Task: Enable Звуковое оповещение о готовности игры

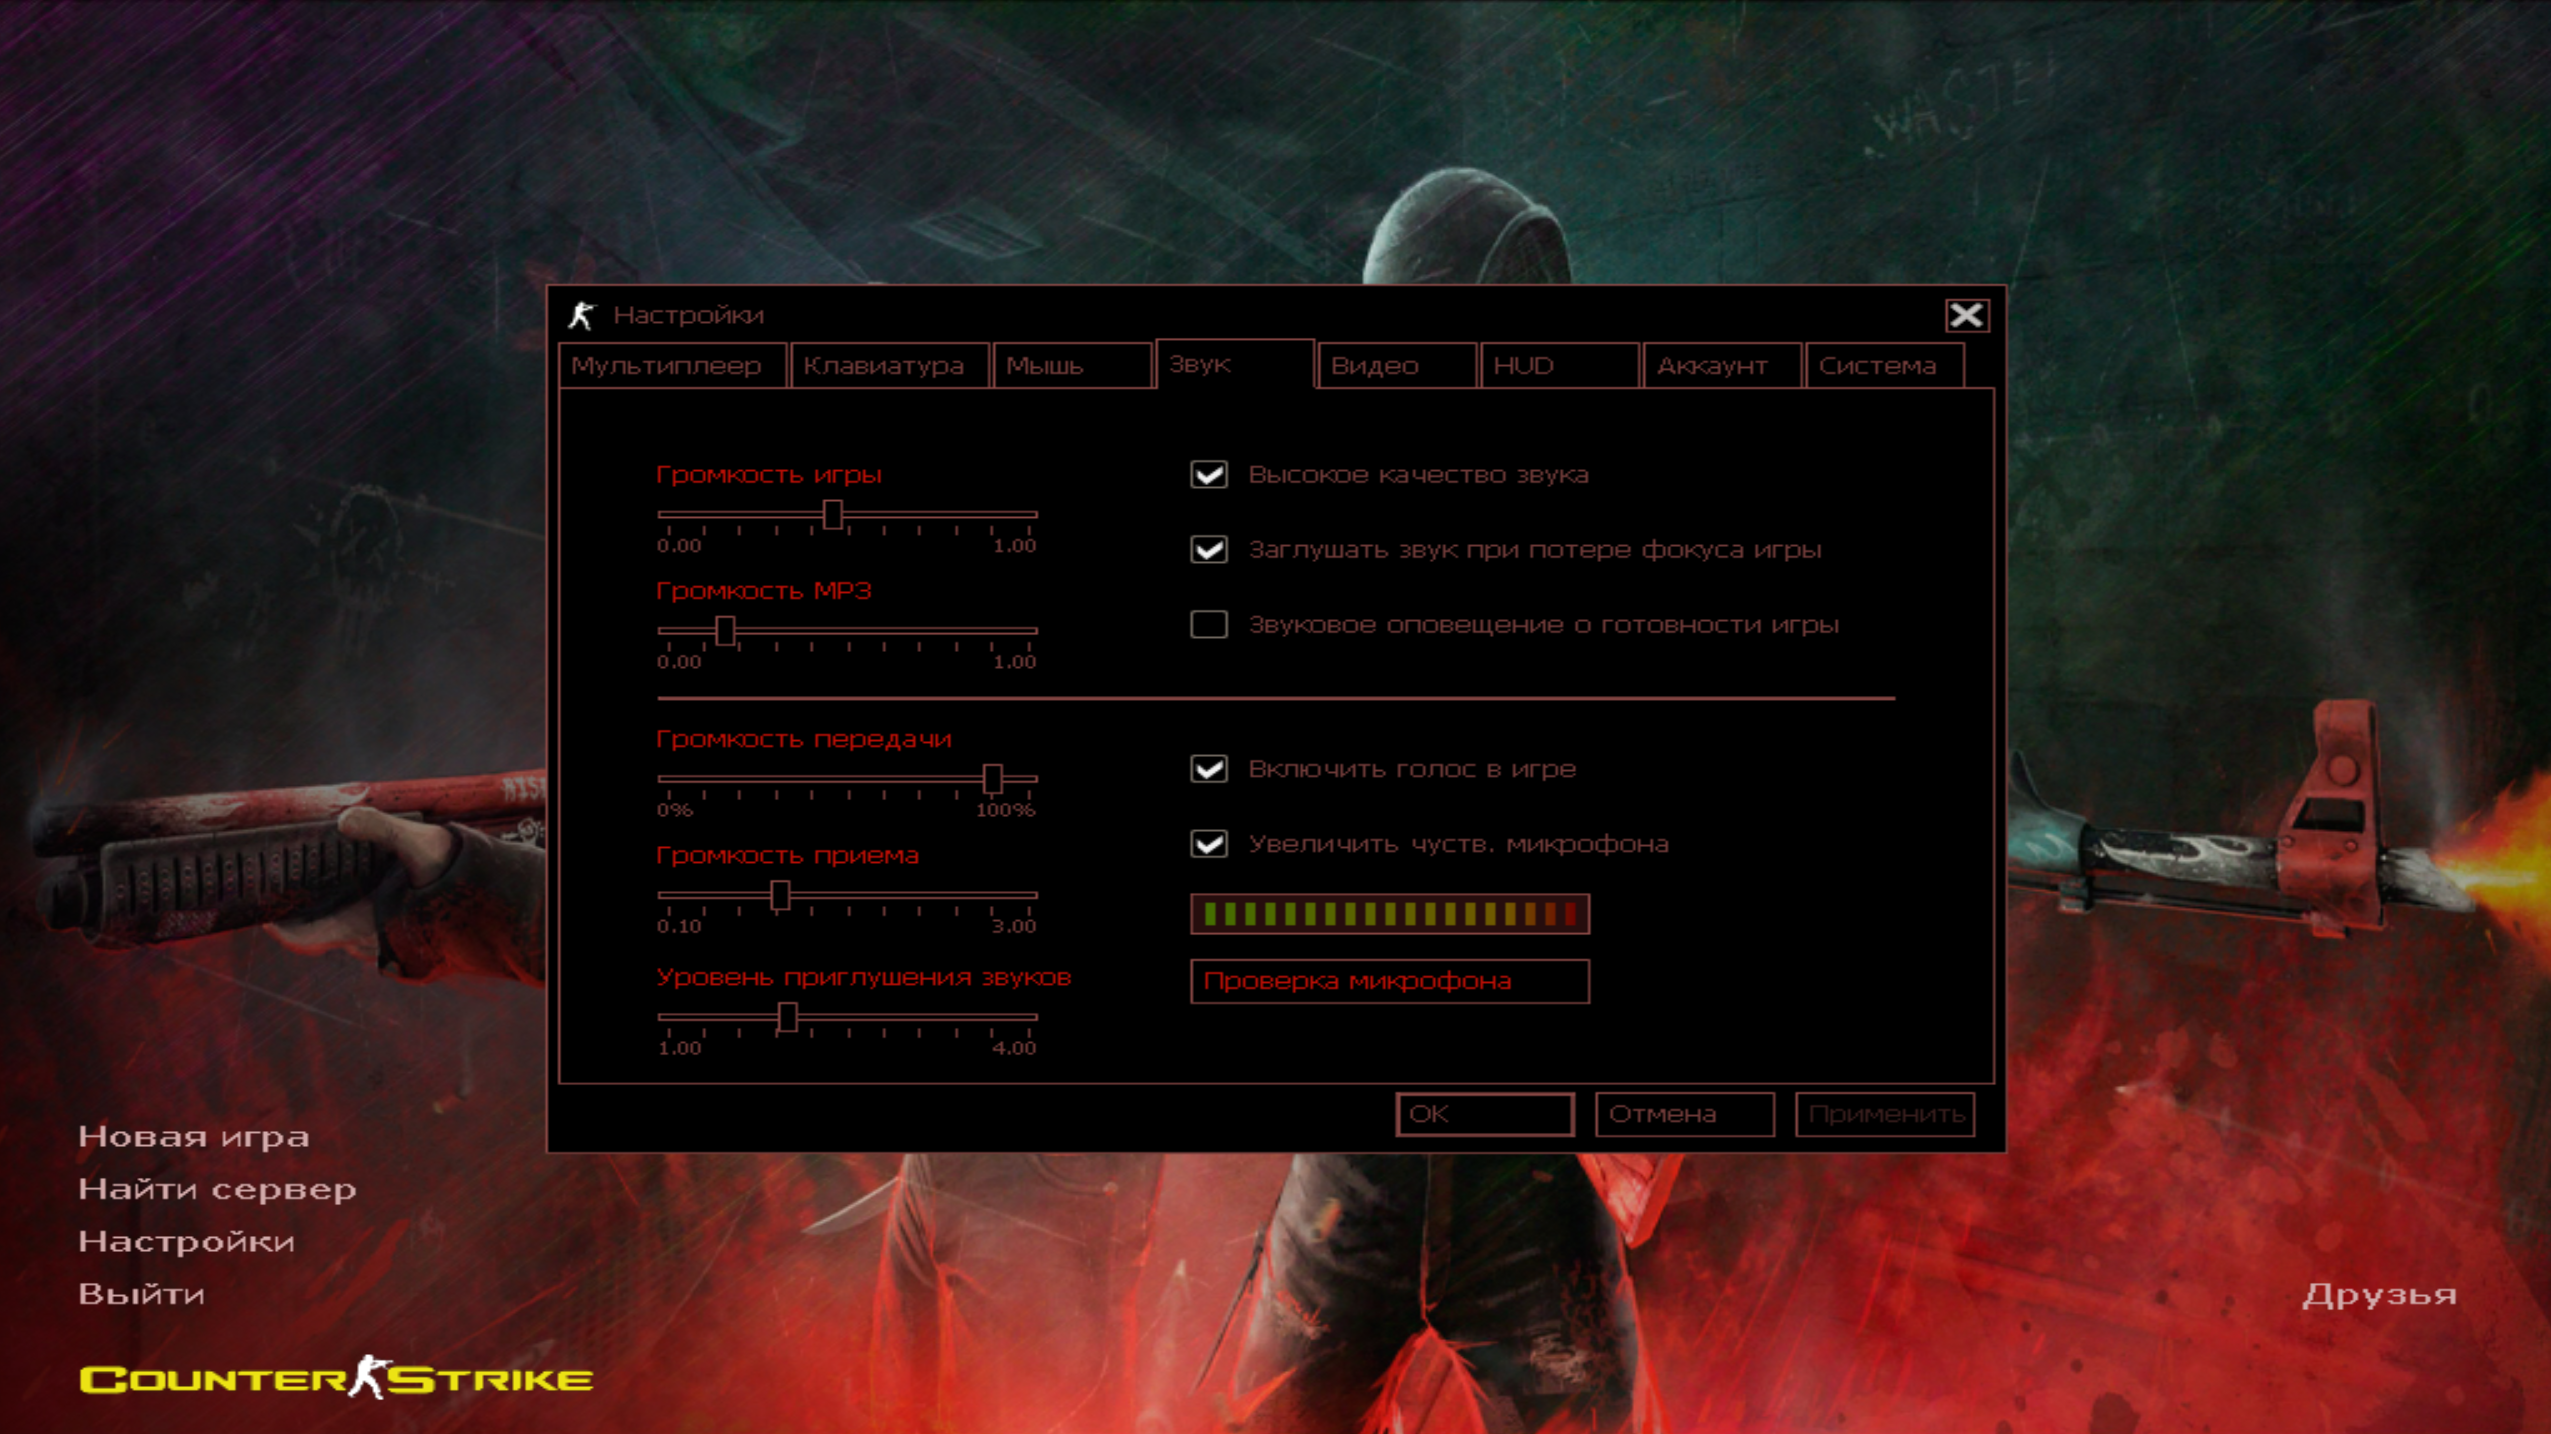Action: (x=1208, y=625)
